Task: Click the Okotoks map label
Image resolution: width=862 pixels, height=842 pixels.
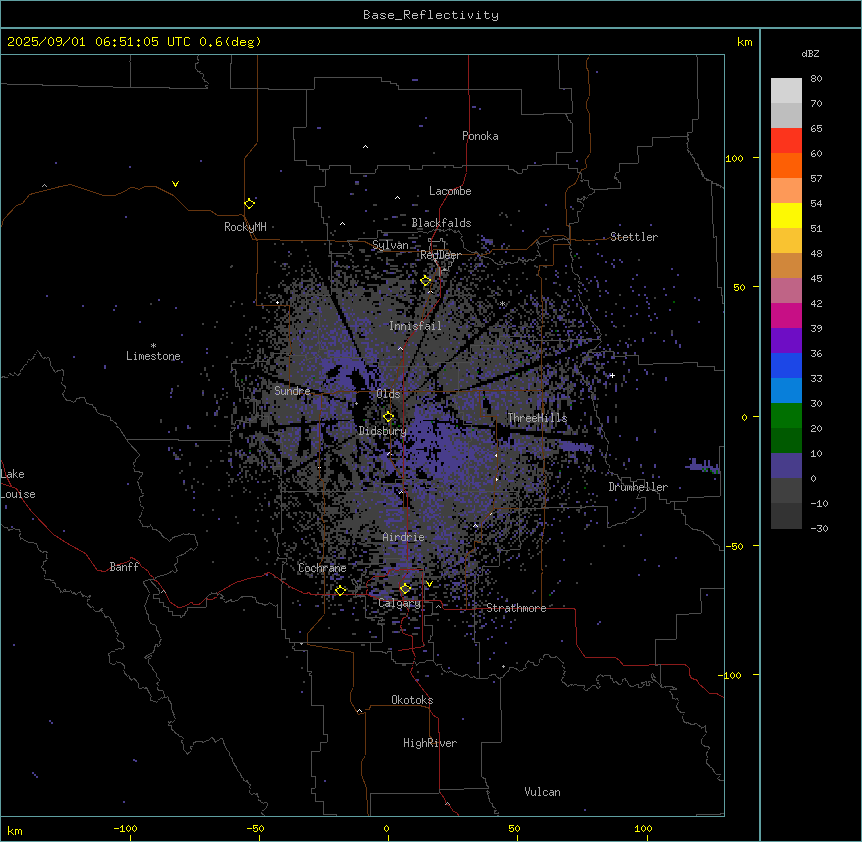Action: click(x=412, y=700)
